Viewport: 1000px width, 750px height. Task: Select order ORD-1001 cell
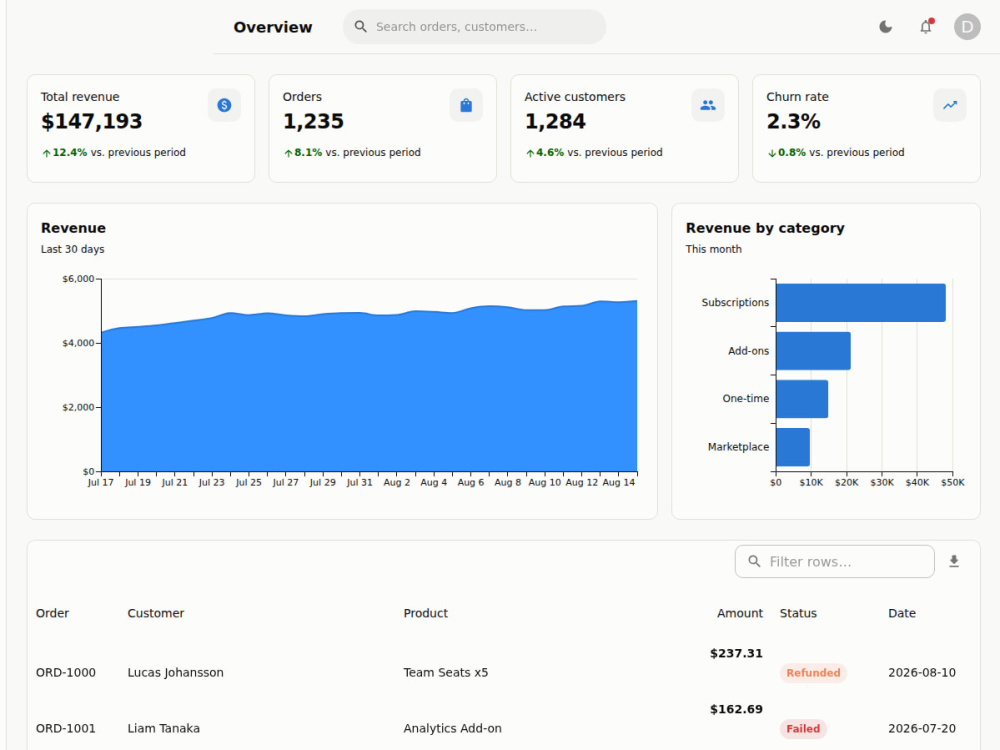tap(66, 728)
